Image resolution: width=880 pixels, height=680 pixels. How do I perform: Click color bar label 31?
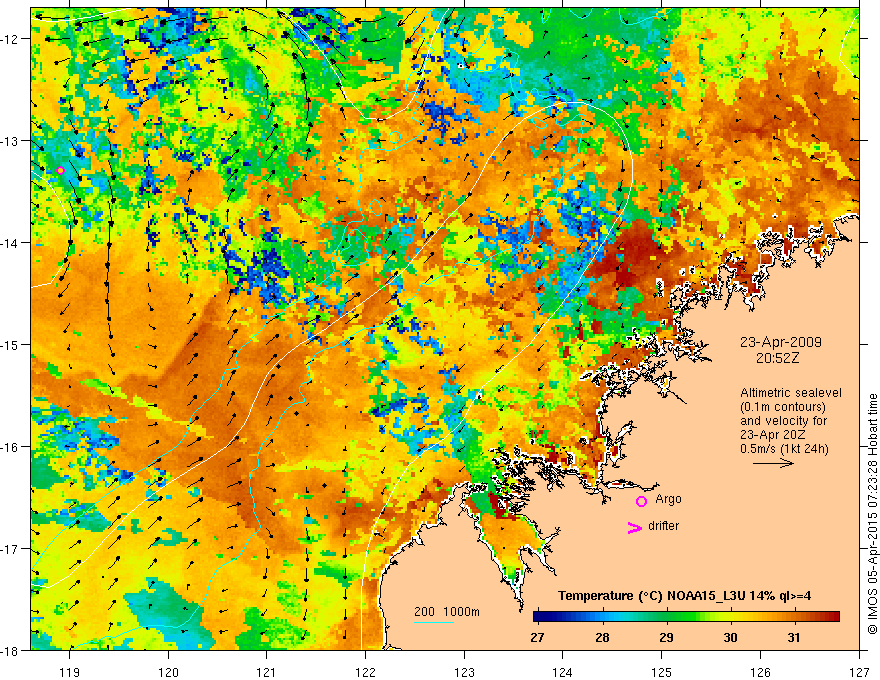pyautogui.click(x=794, y=638)
